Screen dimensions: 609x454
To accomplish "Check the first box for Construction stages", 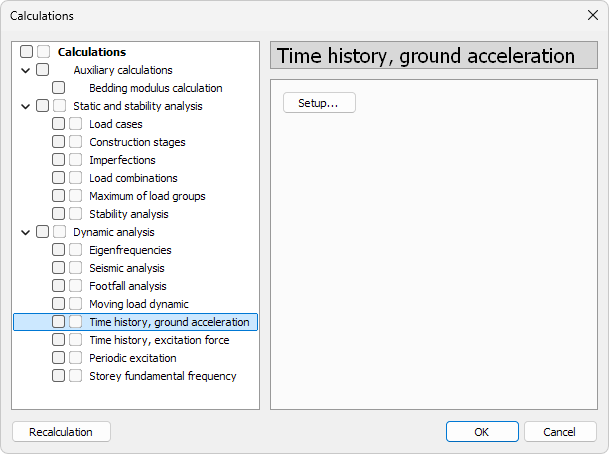I will point(59,141).
